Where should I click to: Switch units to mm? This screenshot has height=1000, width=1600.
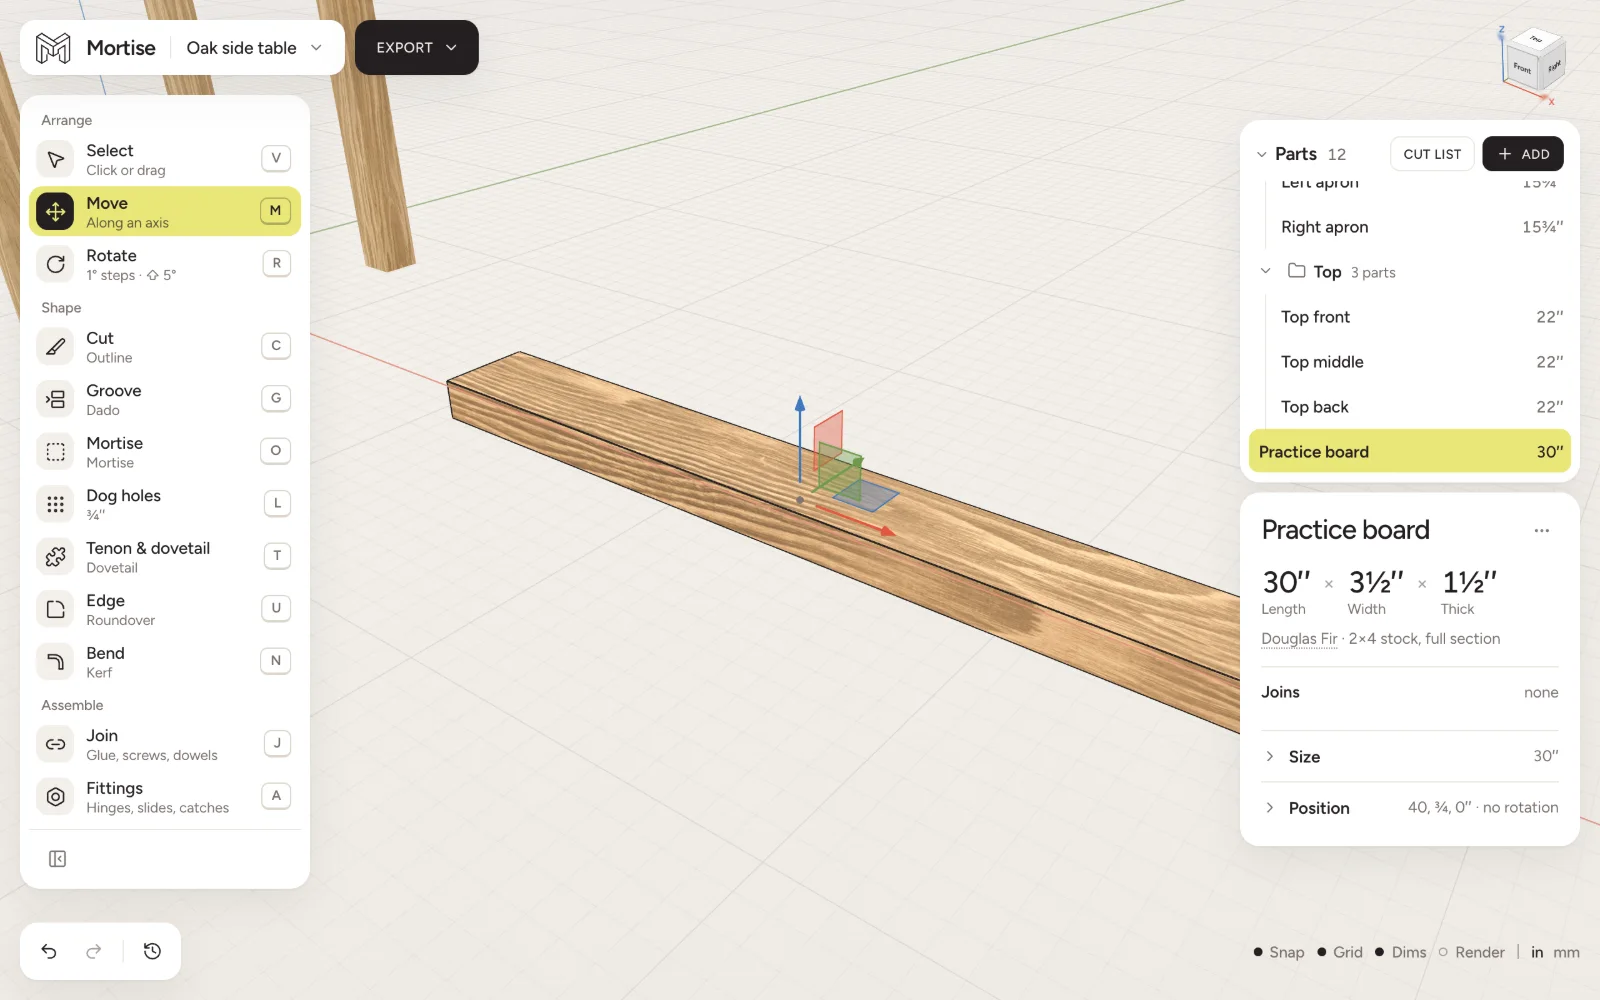[1566, 952]
